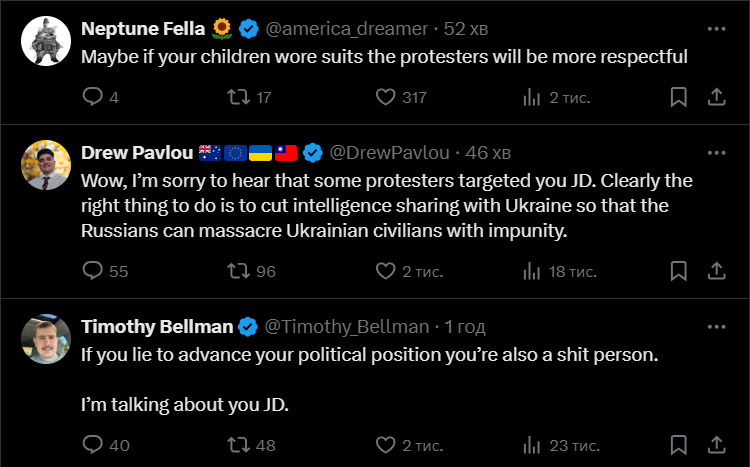Retweet Timothy Bellman's post
750x467 pixels.
coord(238,445)
